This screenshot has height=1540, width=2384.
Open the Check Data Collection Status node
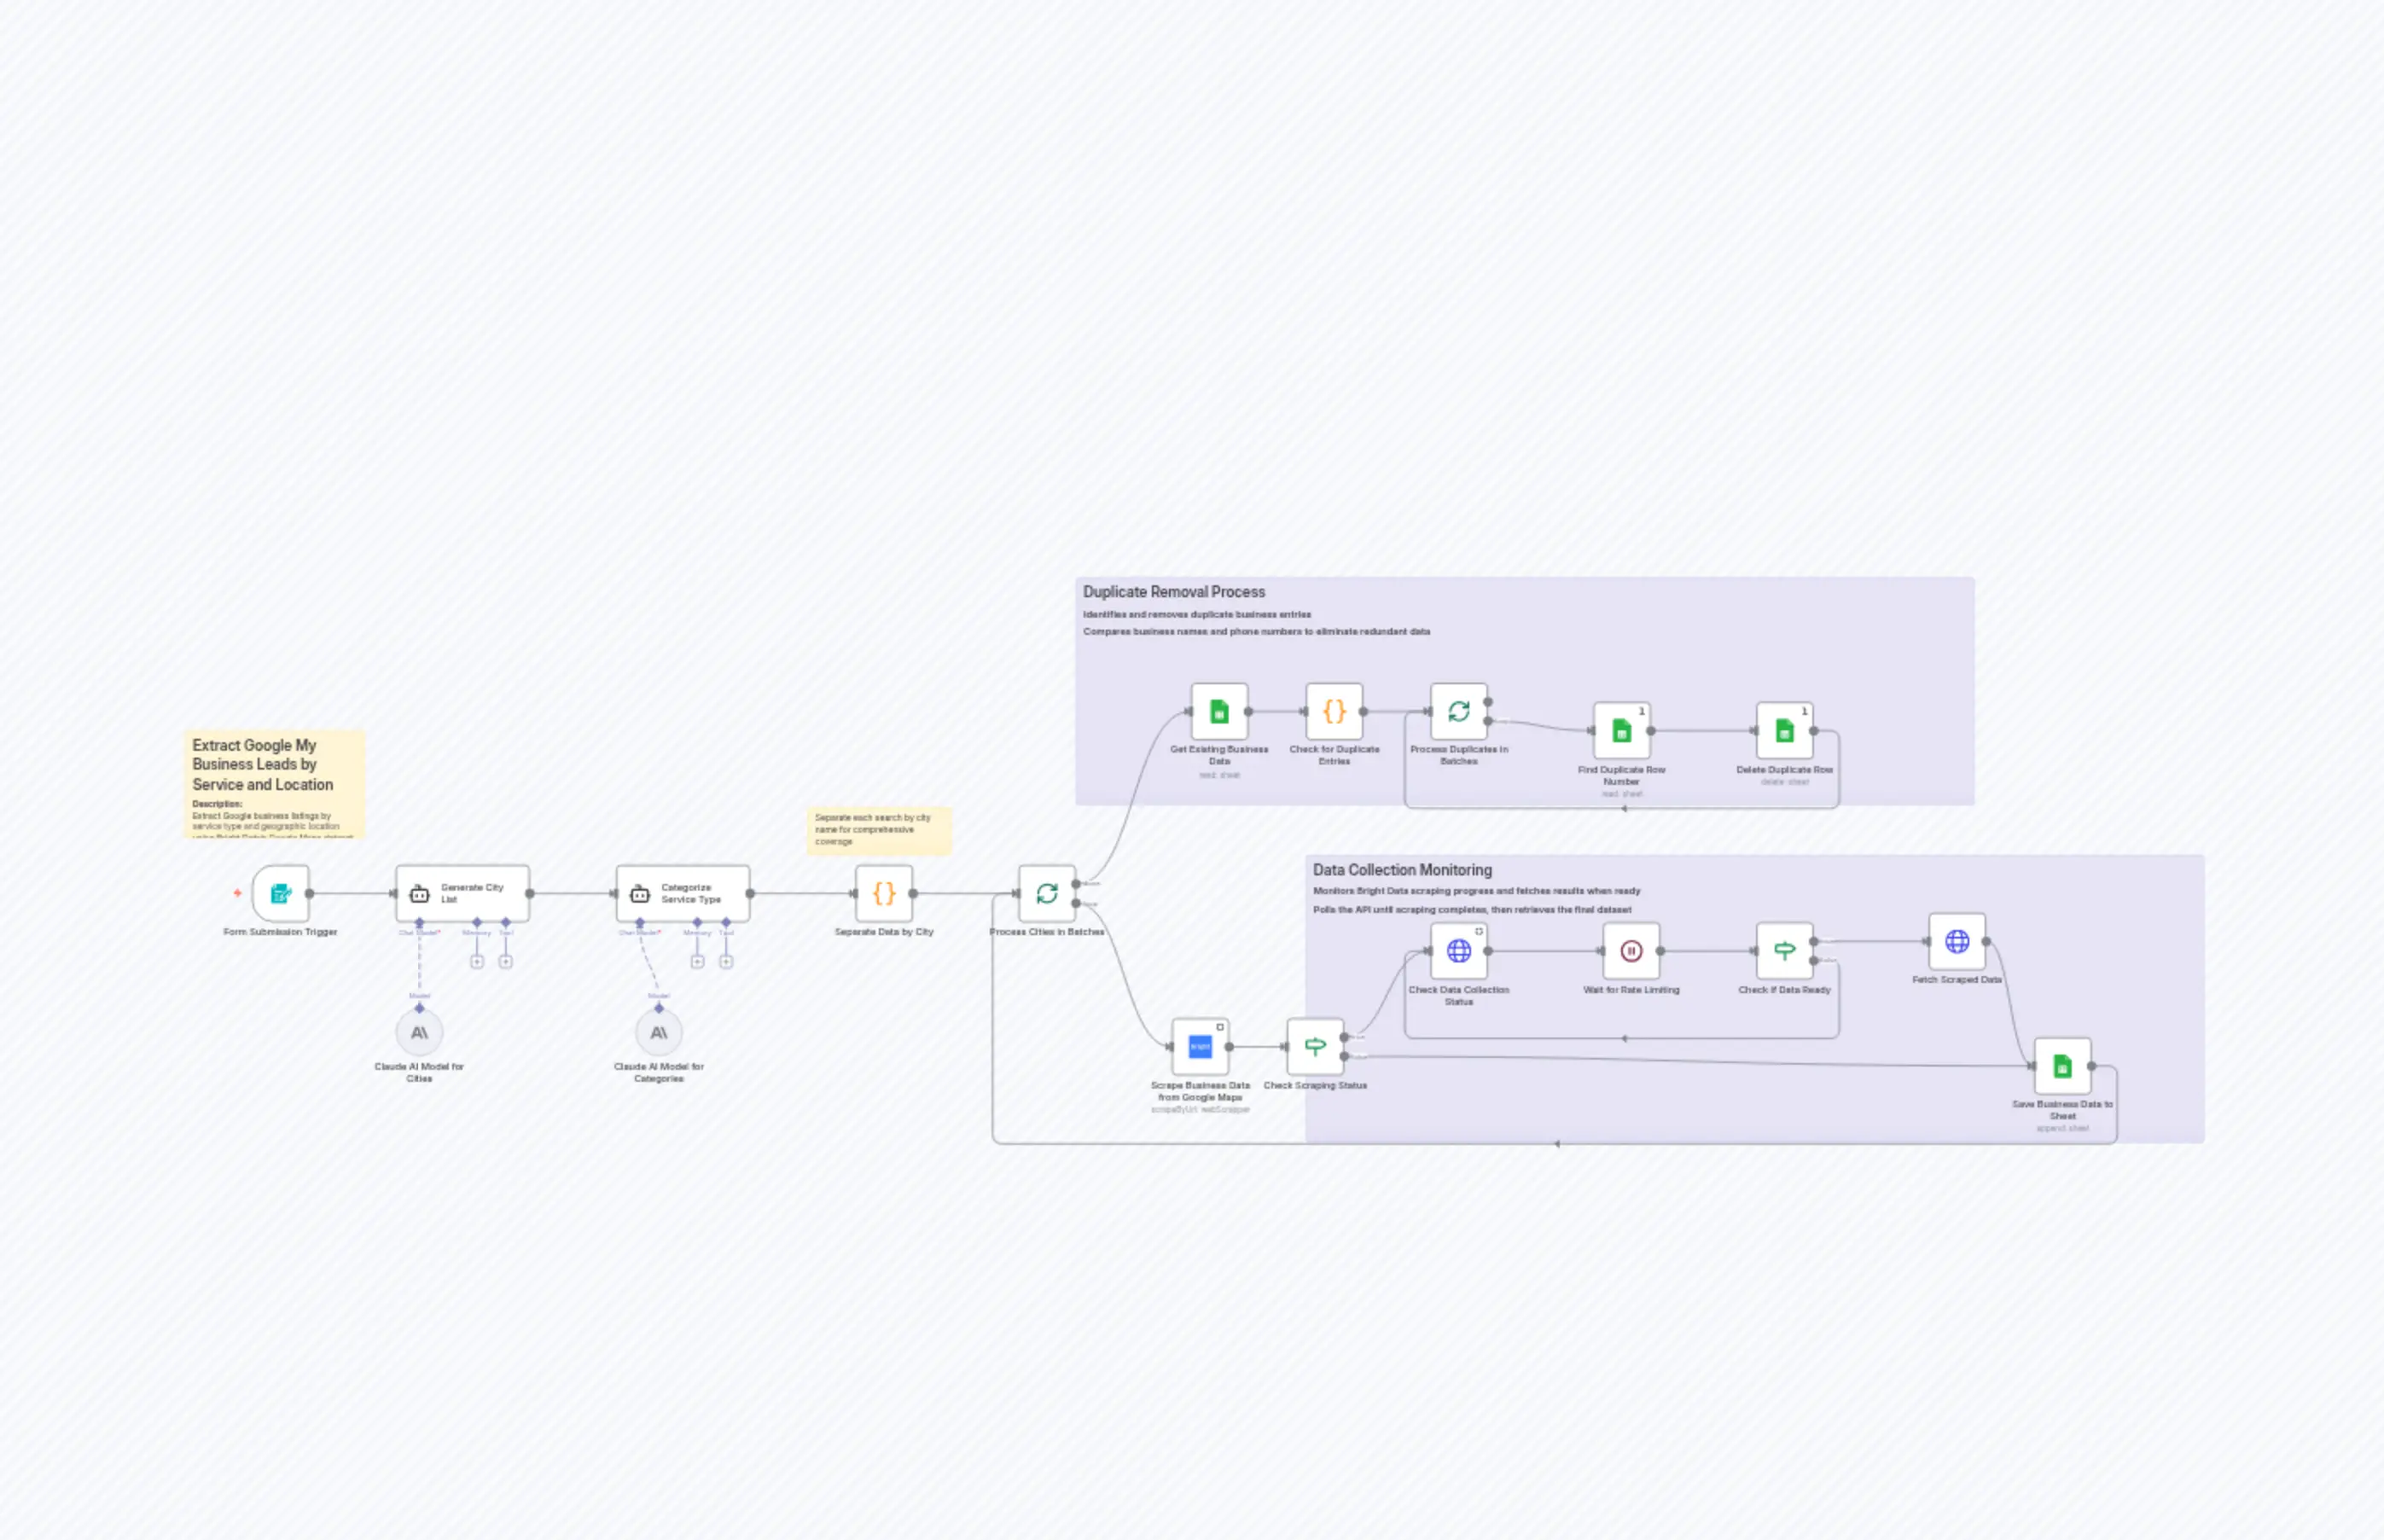pos(1459,950)
